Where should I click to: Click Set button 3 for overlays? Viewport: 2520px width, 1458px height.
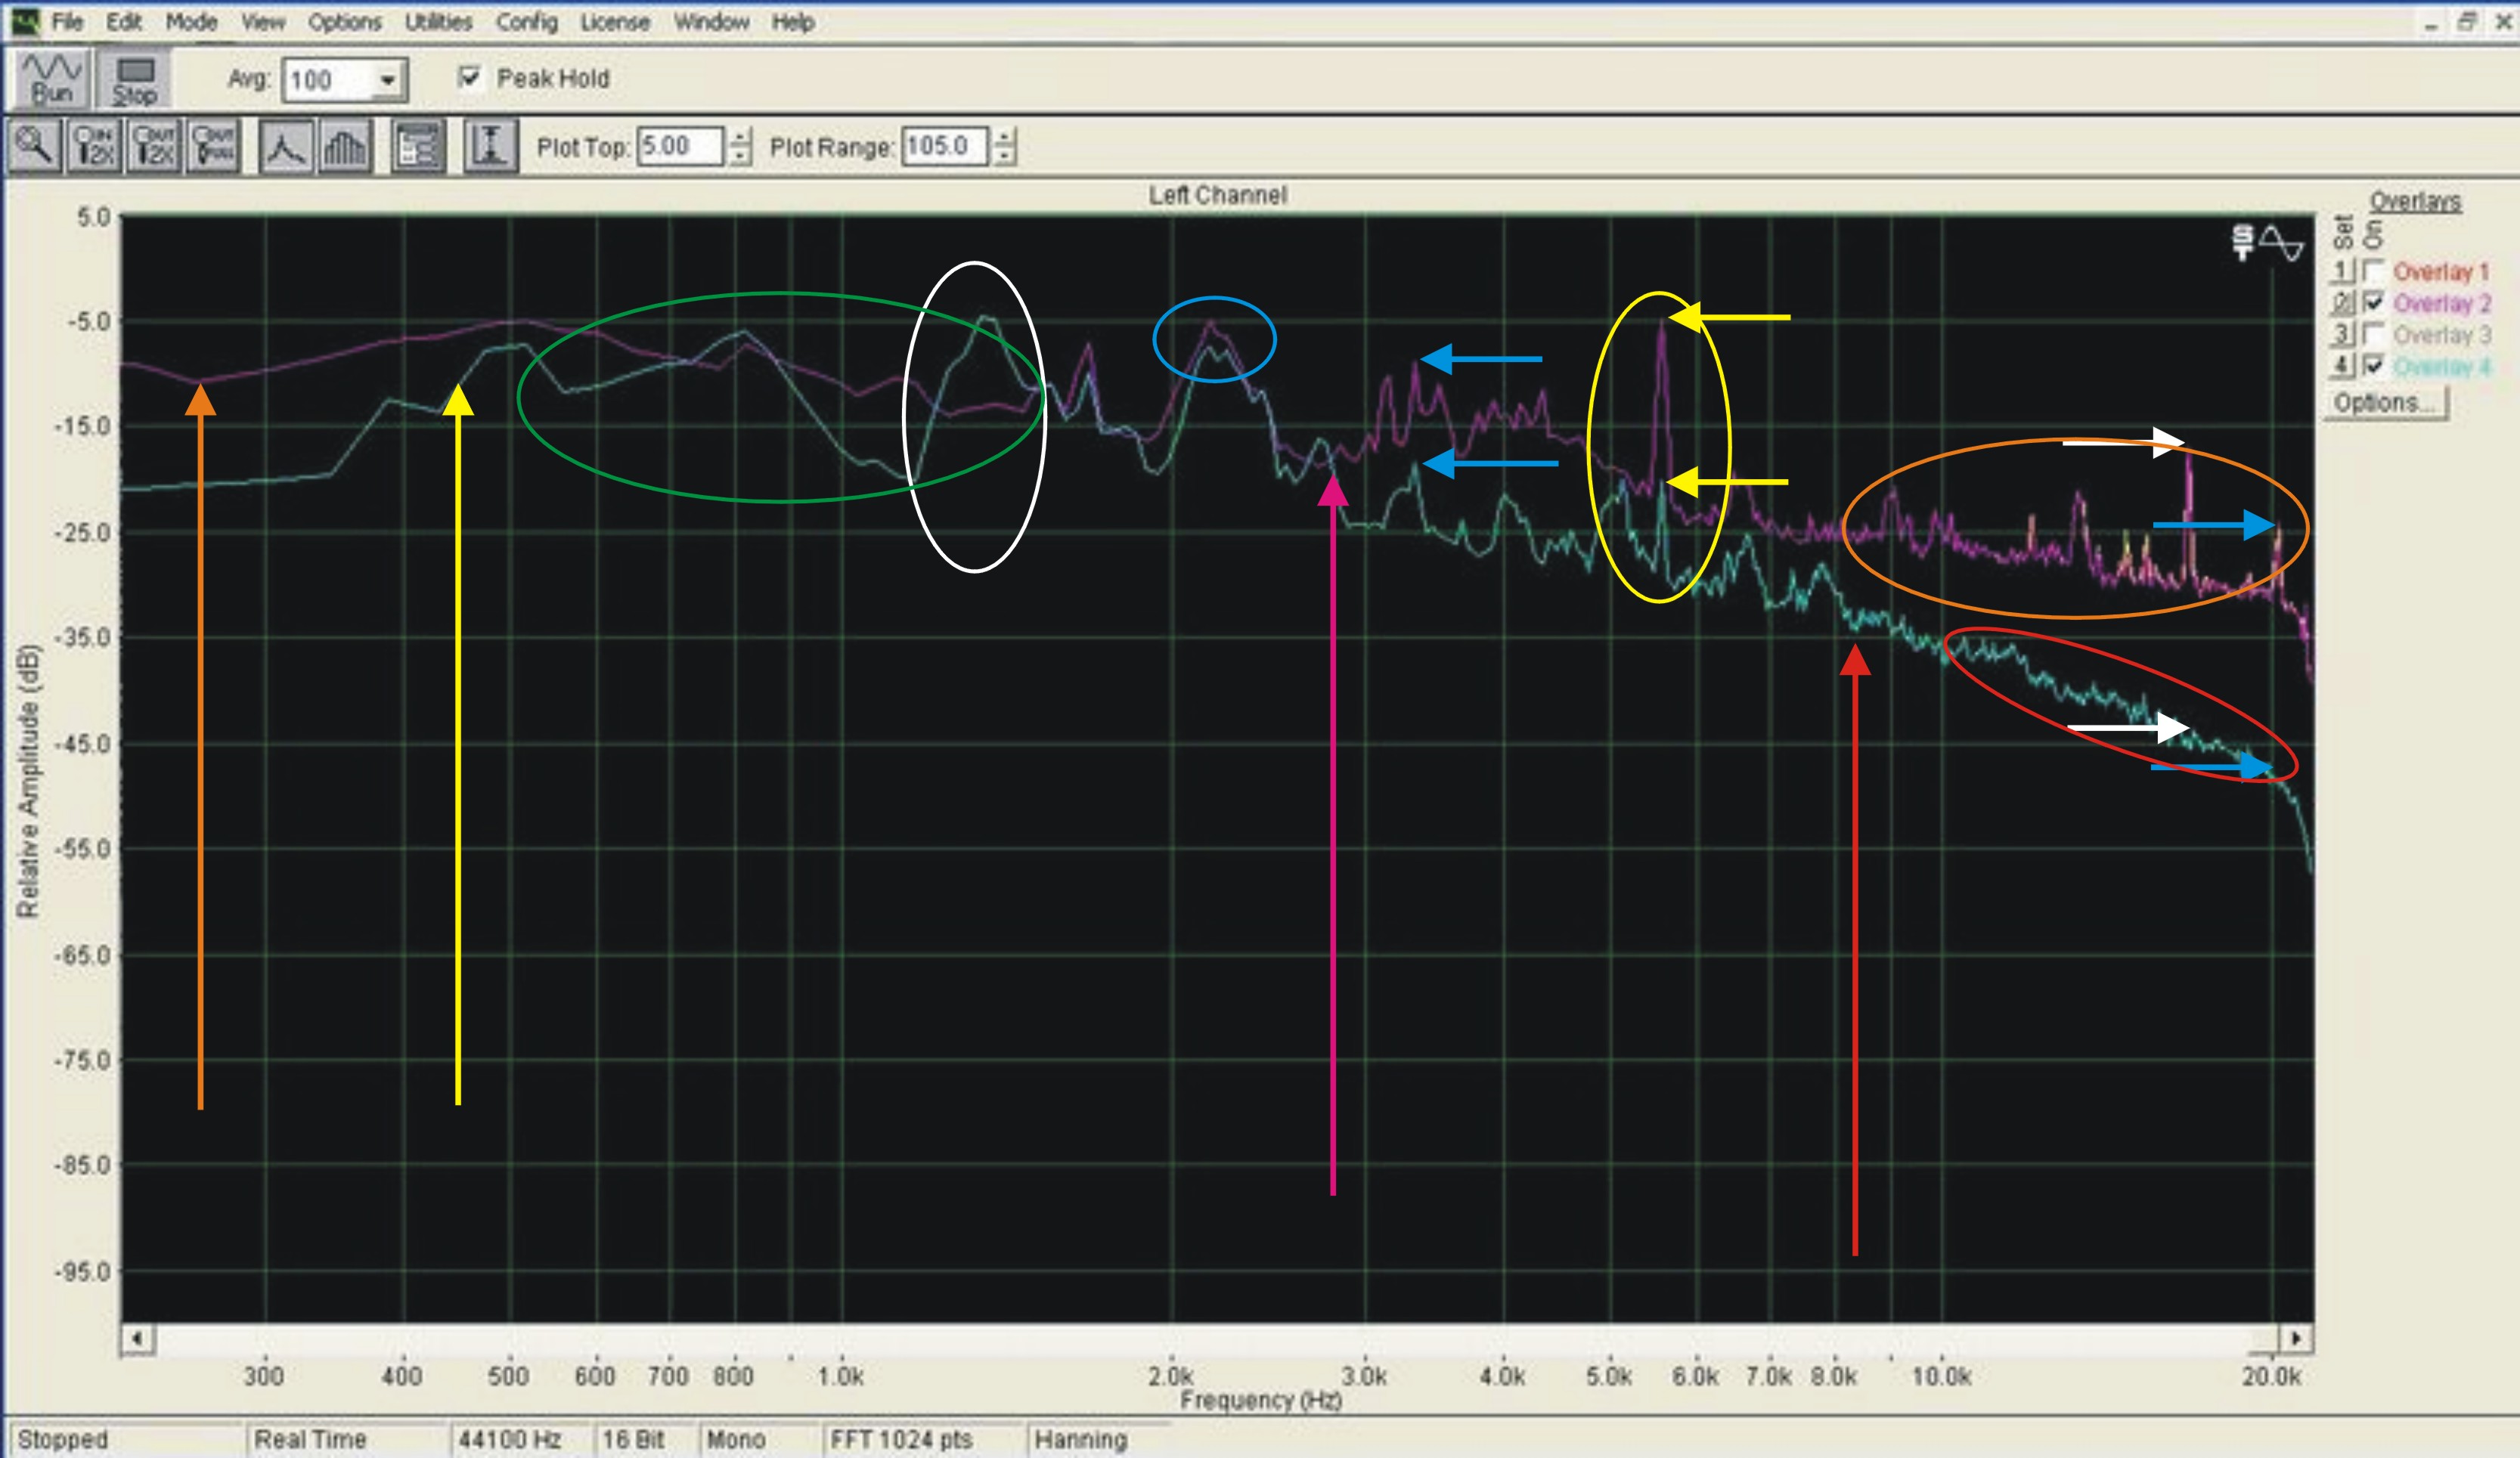pyautogui.click(x=2343, y=333)
